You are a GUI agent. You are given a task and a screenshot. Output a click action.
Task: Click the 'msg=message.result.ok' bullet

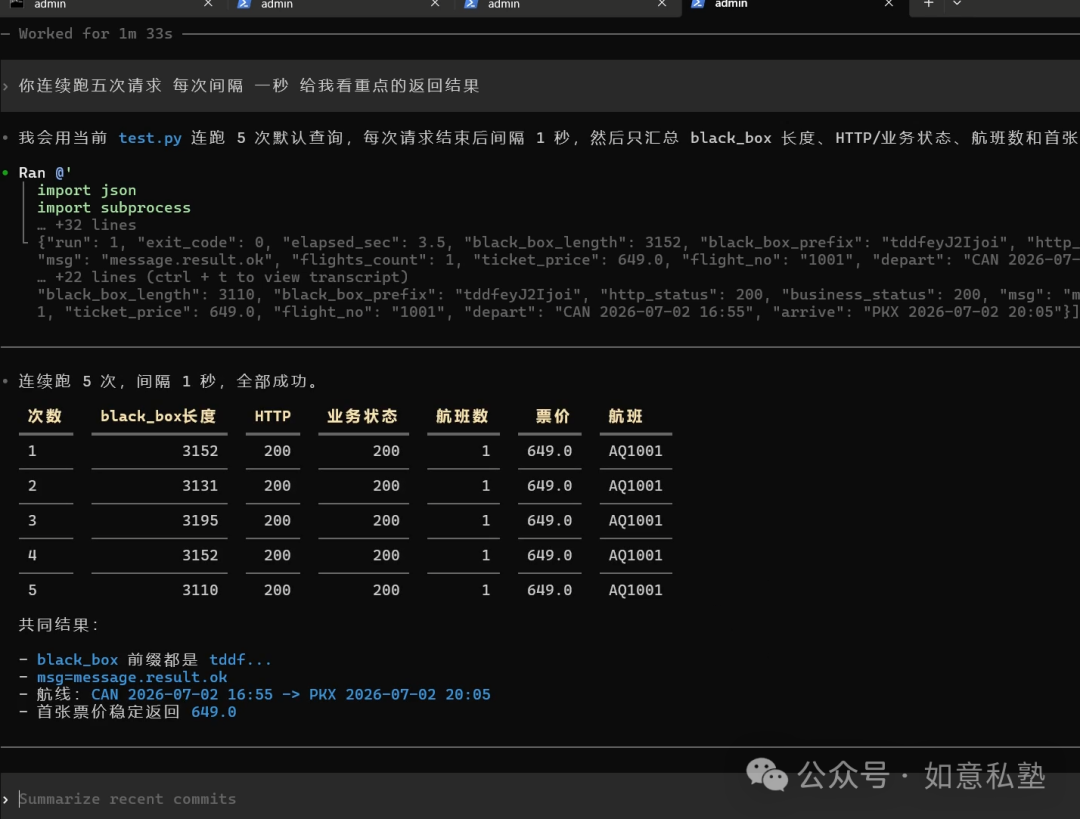132,677
